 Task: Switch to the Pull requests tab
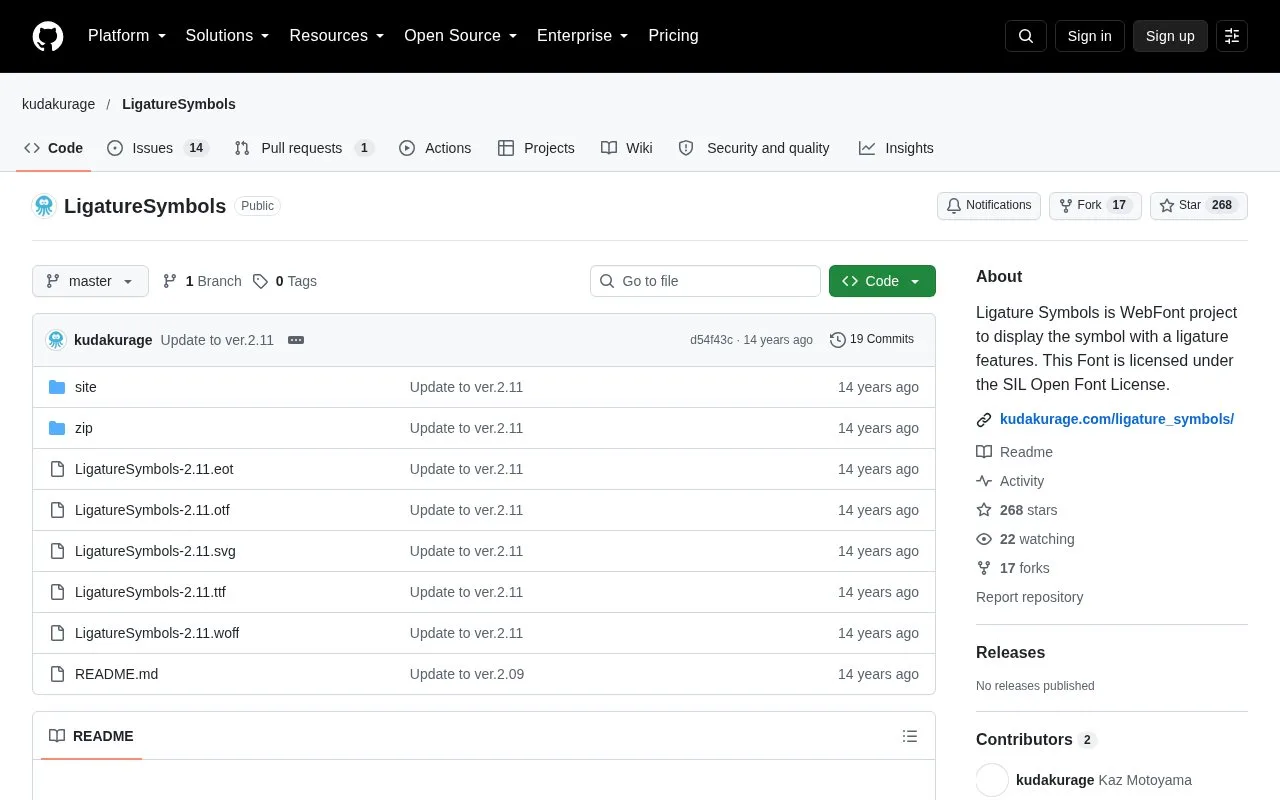(304, 148)
